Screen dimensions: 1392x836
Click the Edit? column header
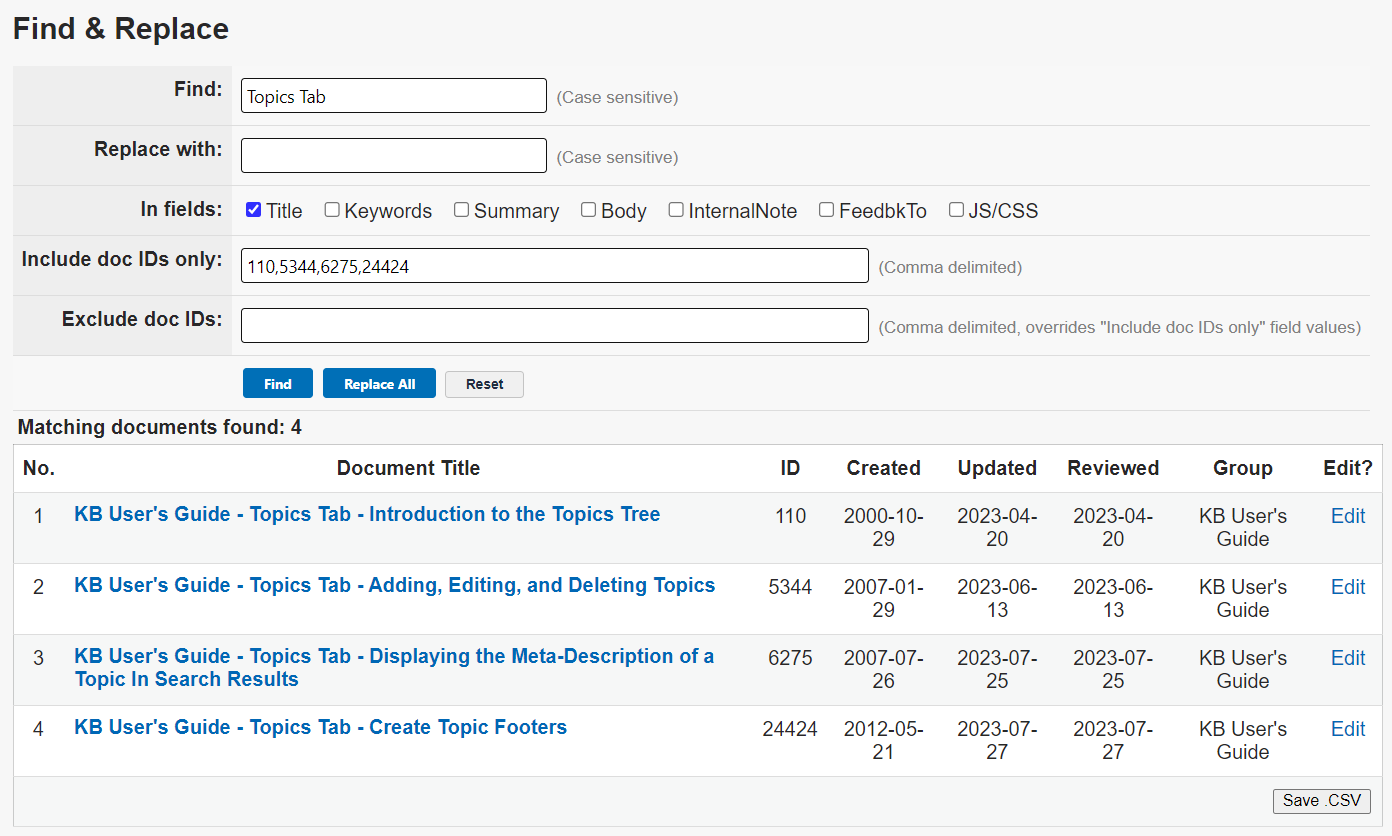coord(1348,468)
